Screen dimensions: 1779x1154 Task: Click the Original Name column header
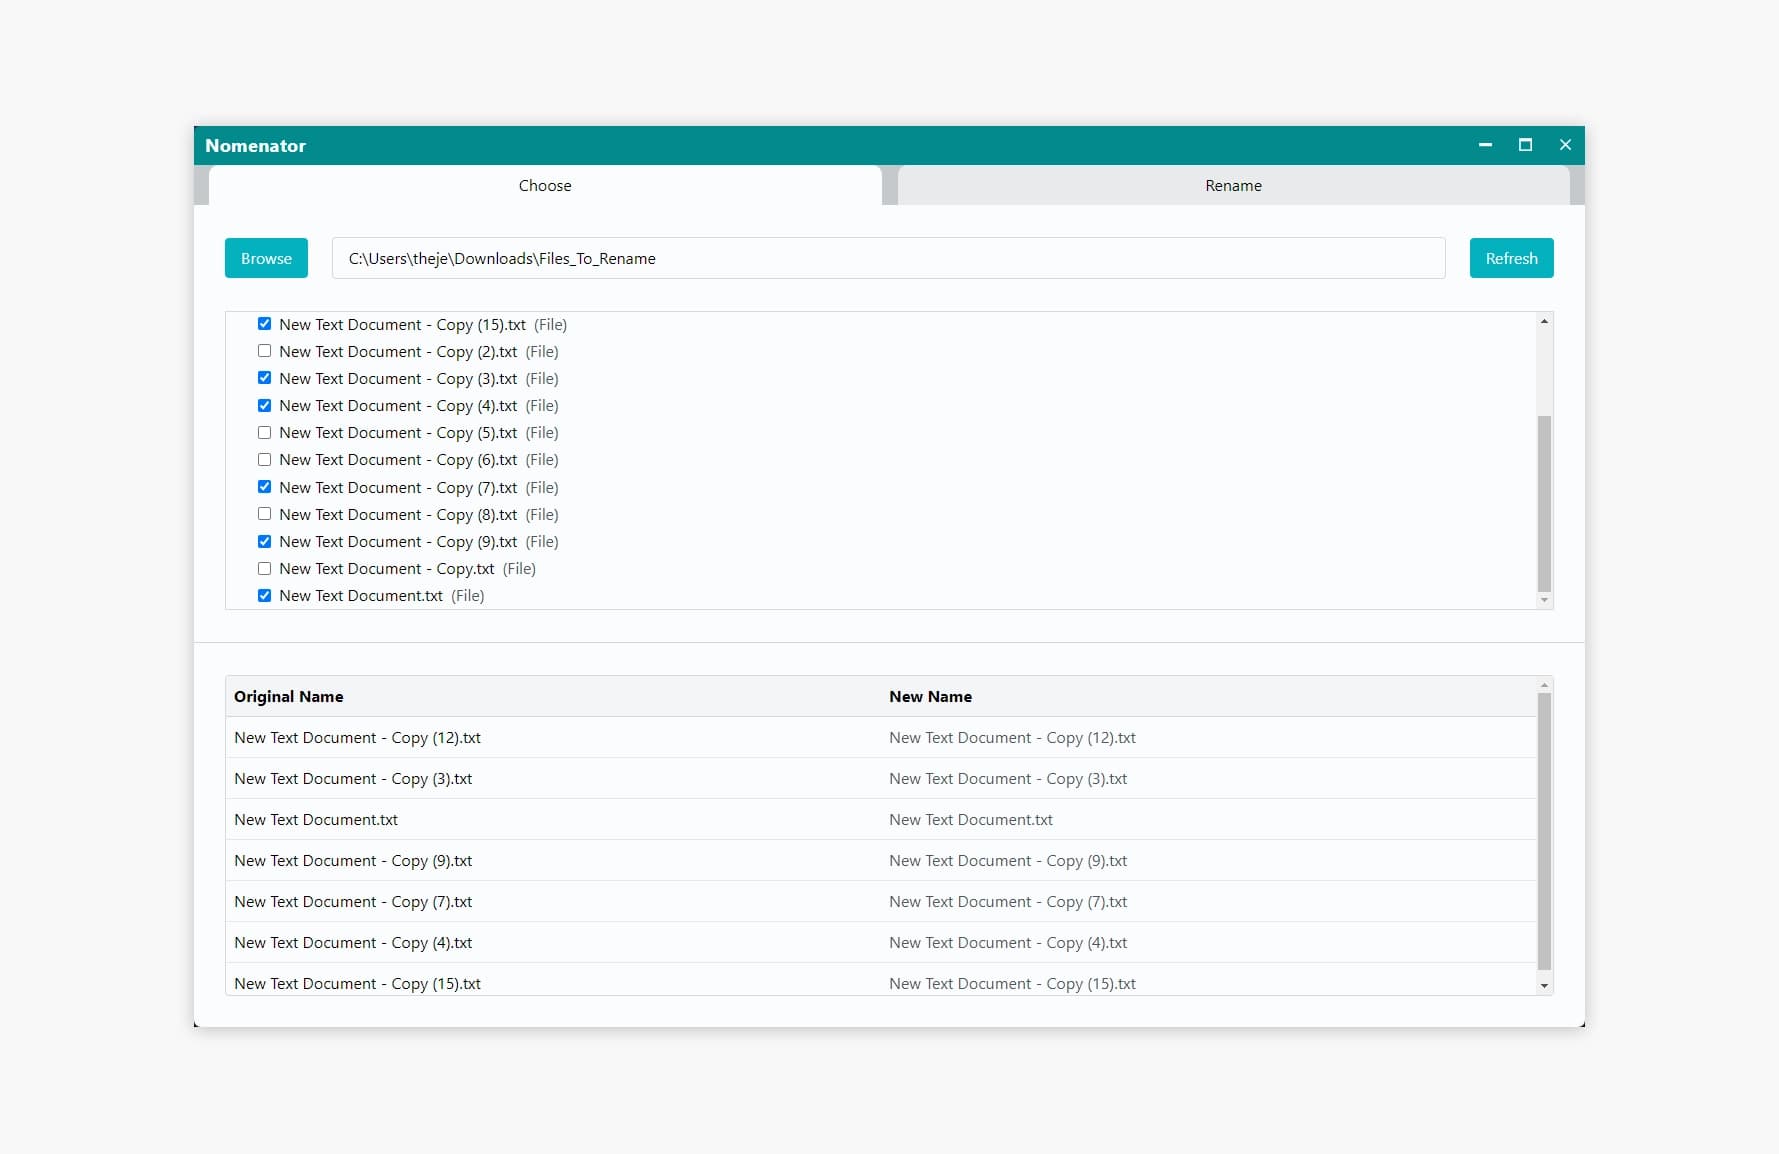click(x=553, y=696)
